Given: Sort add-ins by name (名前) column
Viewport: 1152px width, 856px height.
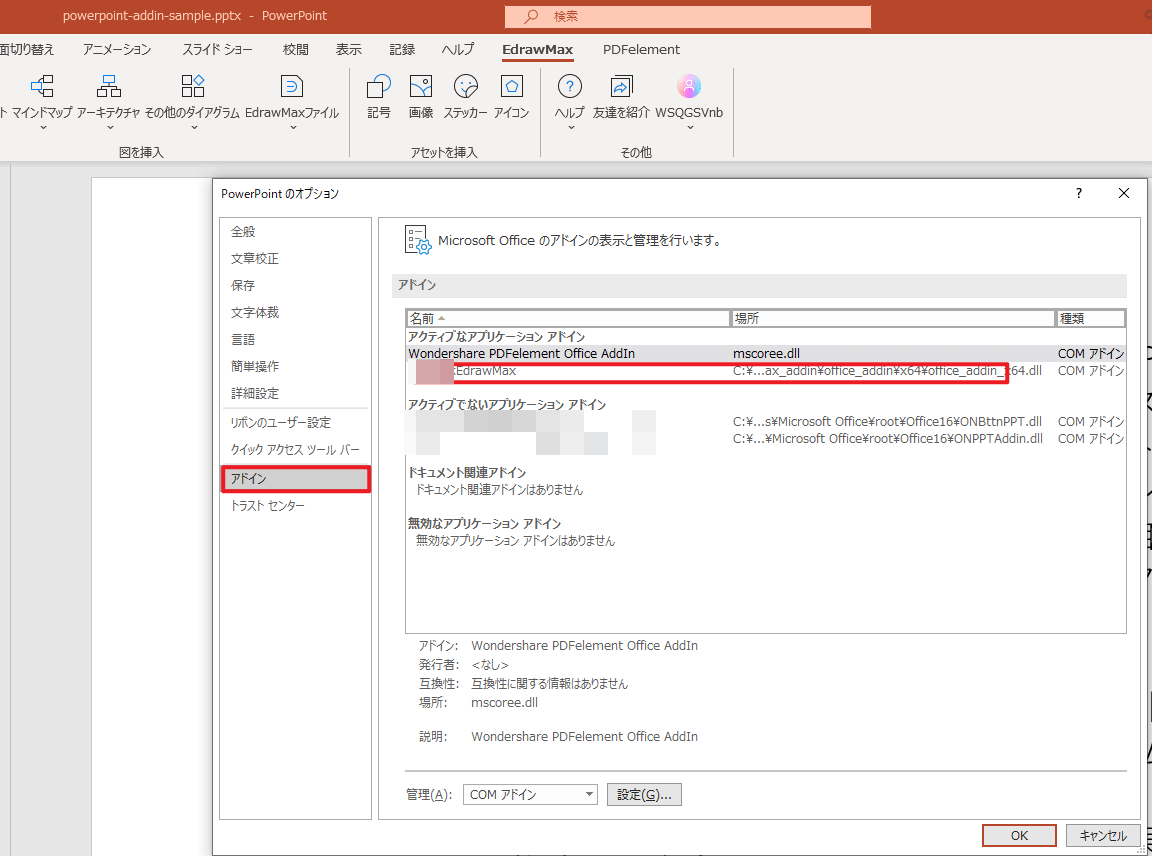Looking at the screenshot, I should (x=568, y=318).
